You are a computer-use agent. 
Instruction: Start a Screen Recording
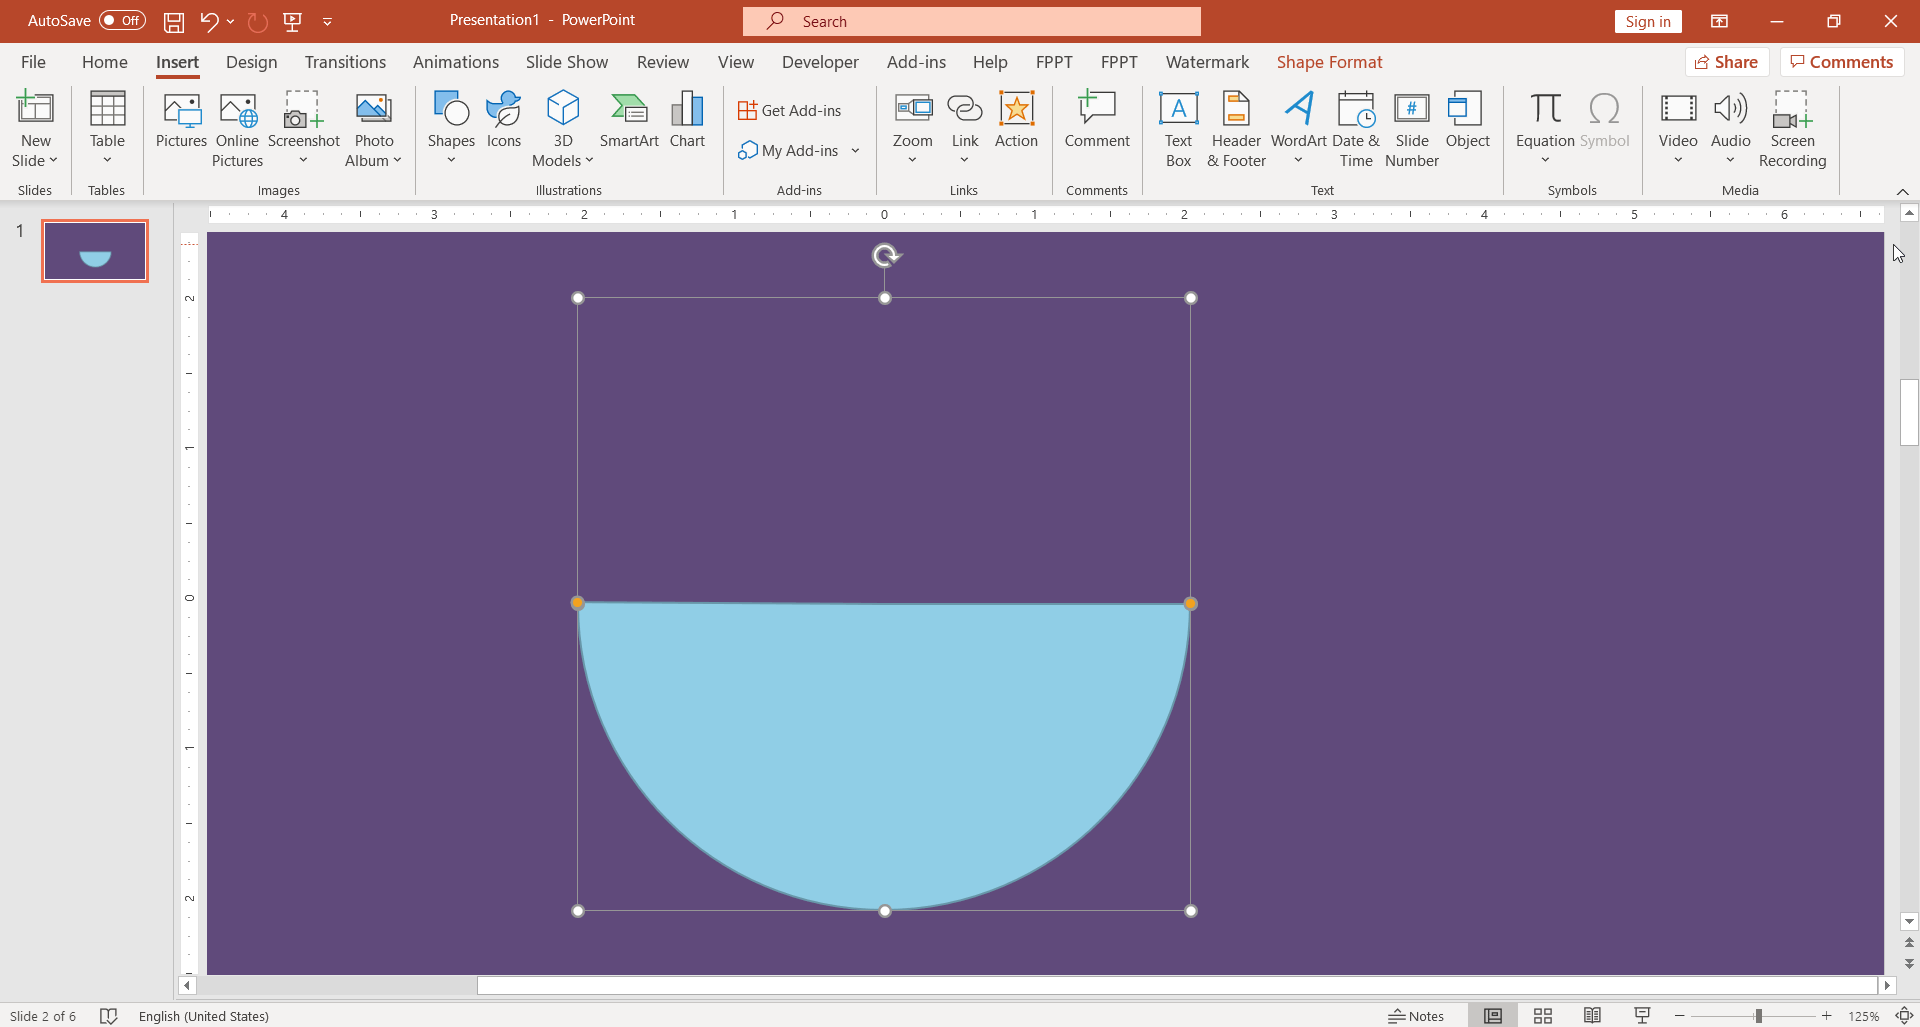(x=1792, y=129)
